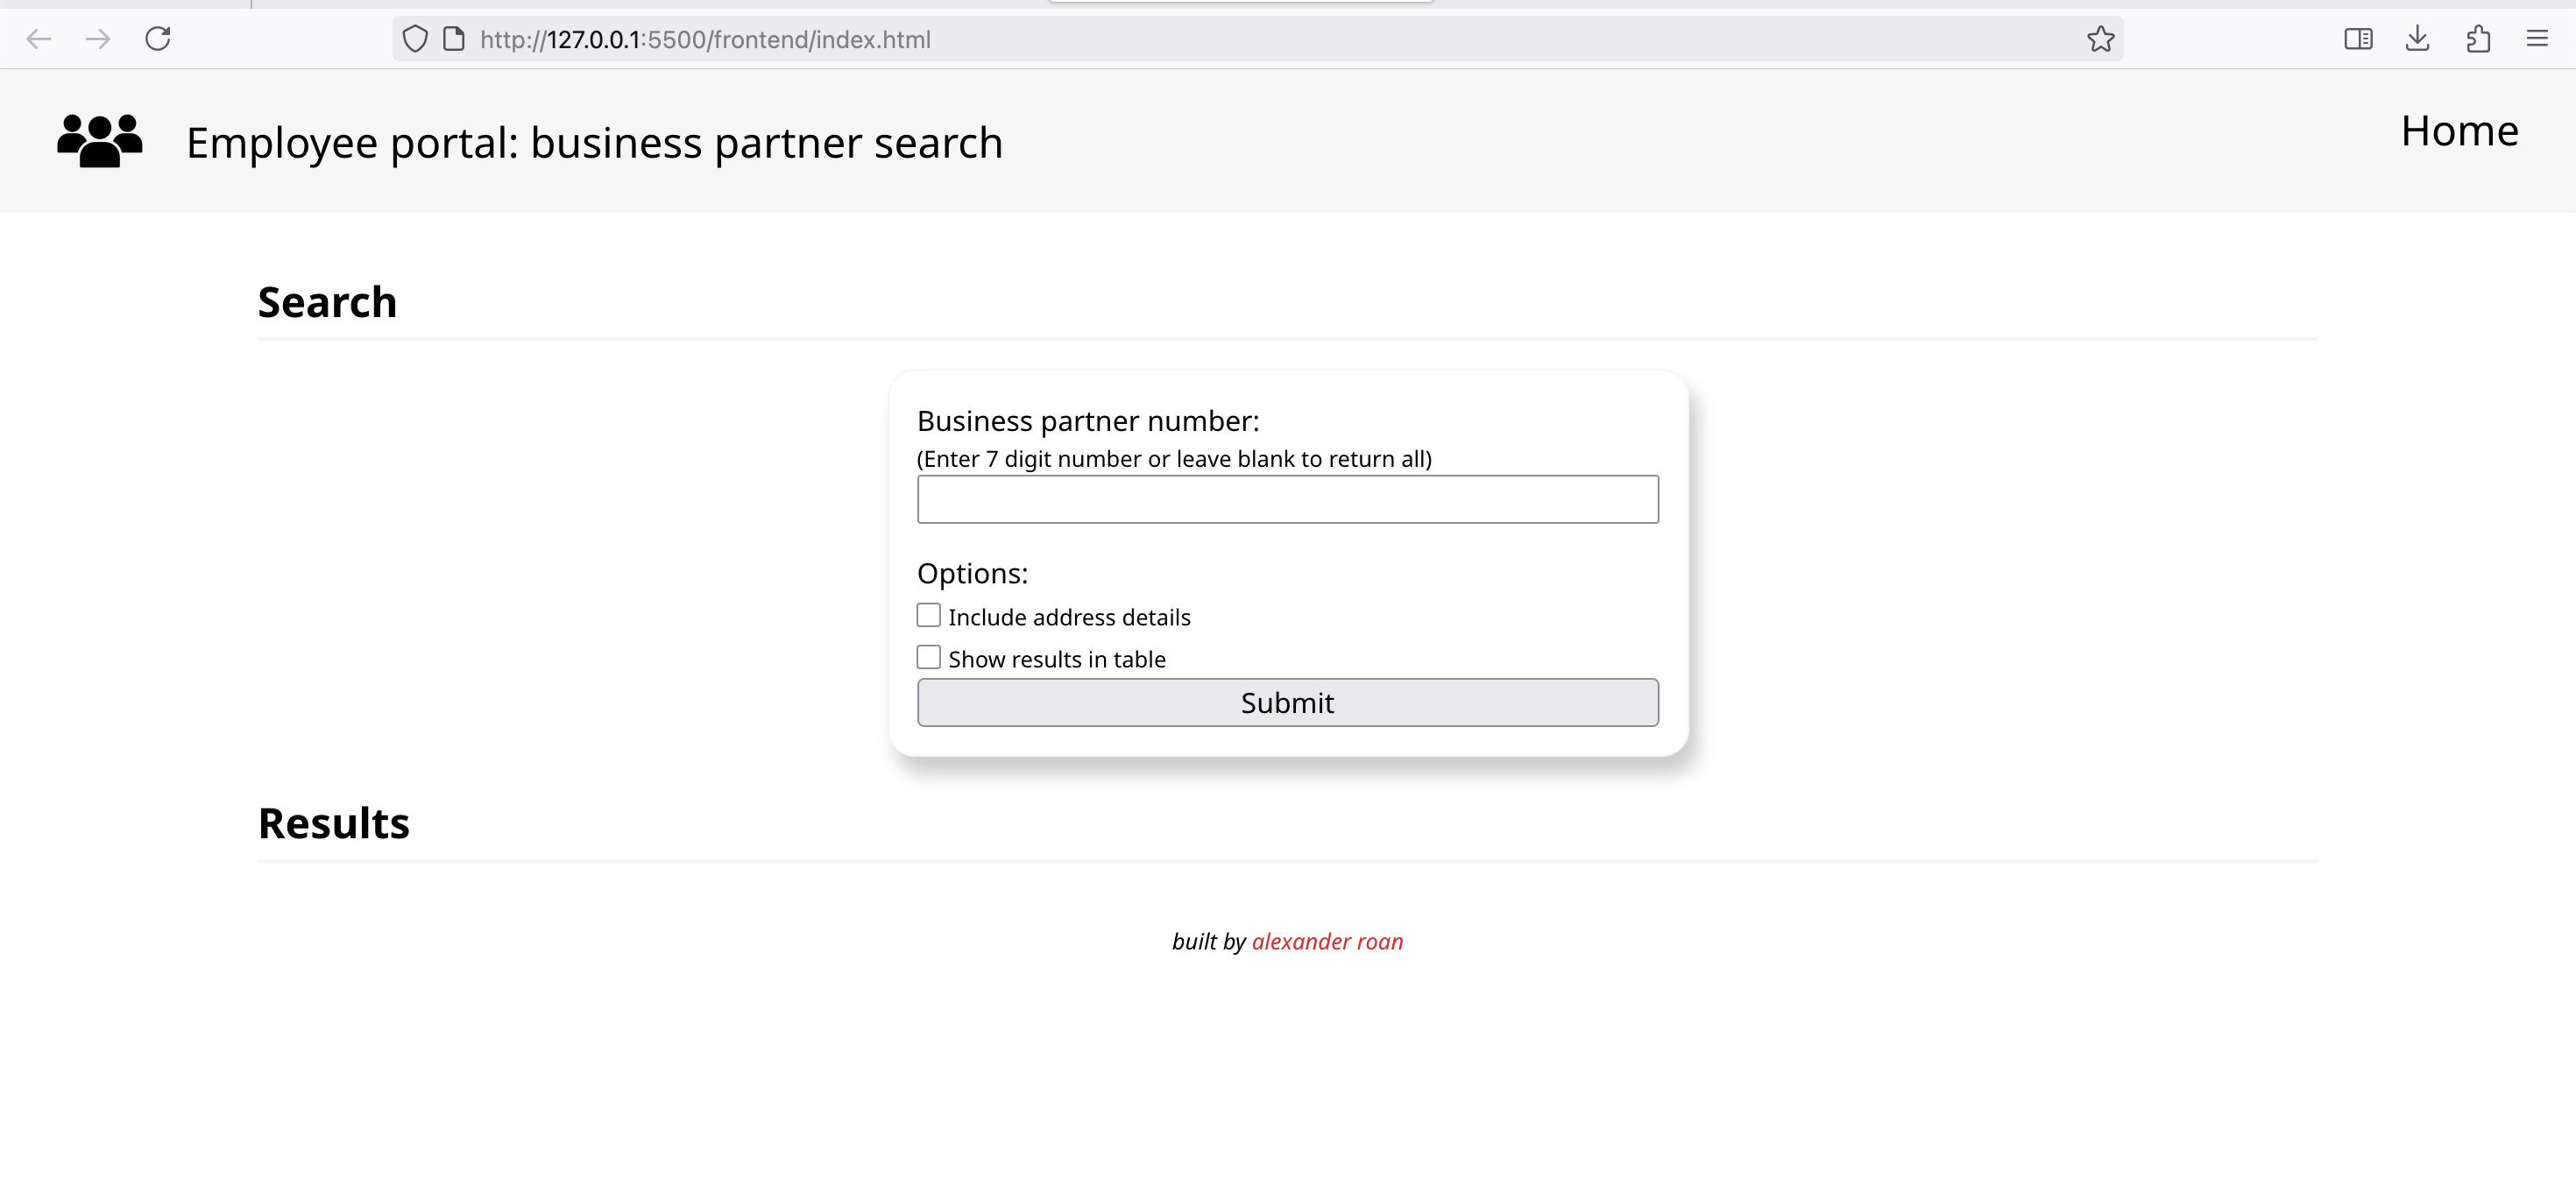The image size is (2576, 1179).
Task: Click the browser forward arrow
Action: pos(98,39)
